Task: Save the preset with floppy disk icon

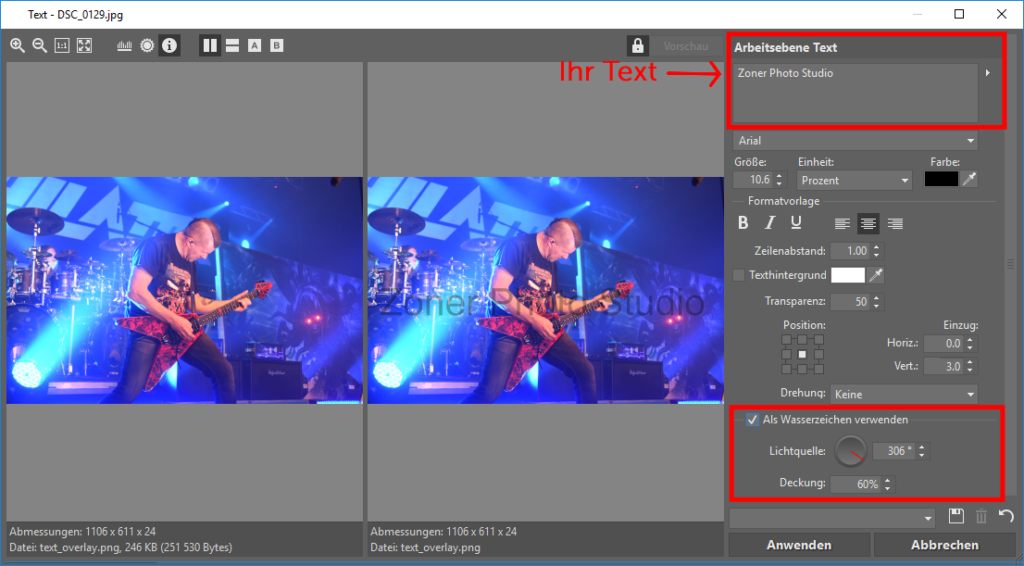Action: 956,516
